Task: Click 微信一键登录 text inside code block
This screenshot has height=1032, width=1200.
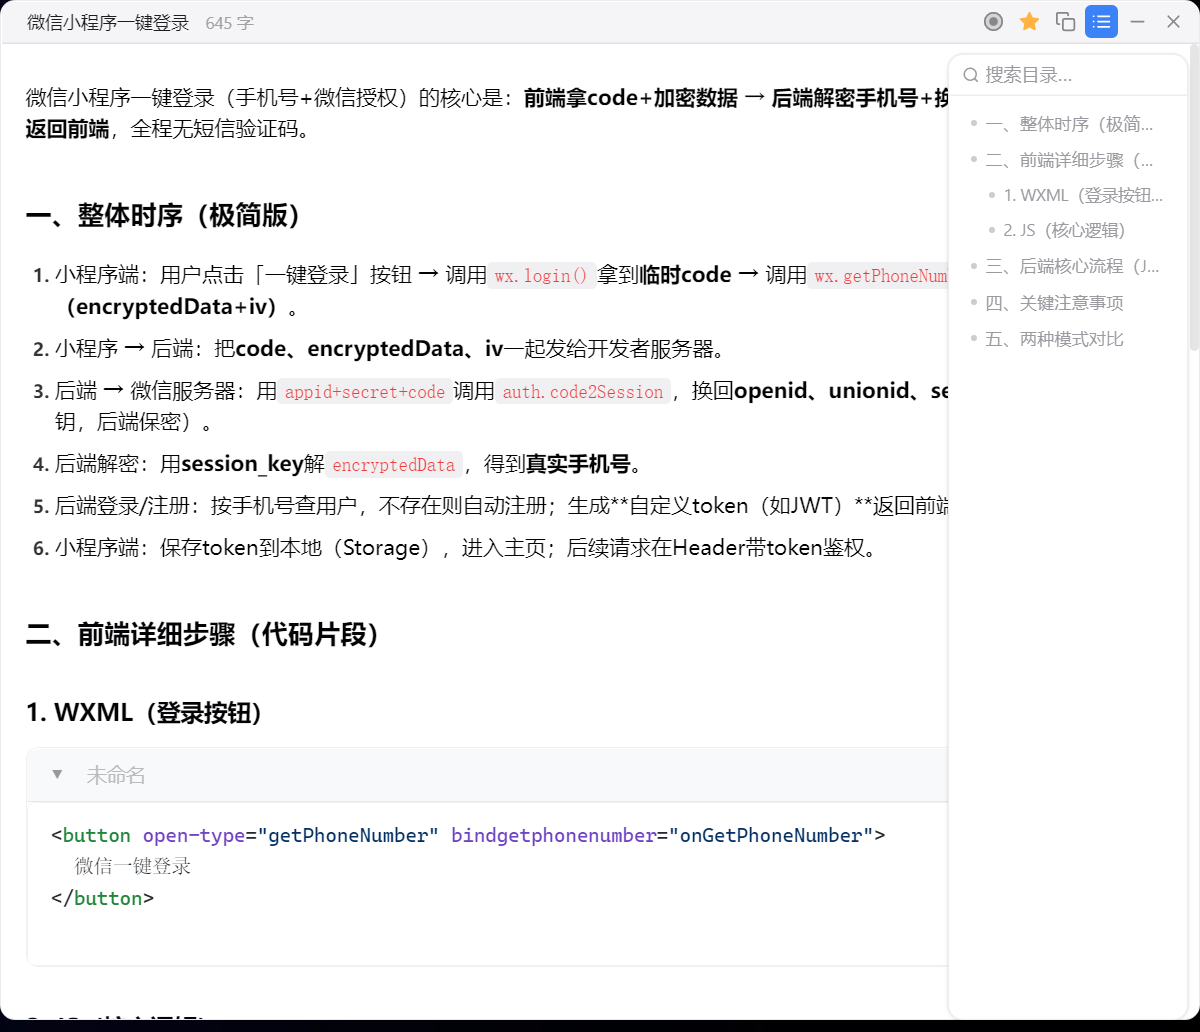Action: [x=132, y=866]
